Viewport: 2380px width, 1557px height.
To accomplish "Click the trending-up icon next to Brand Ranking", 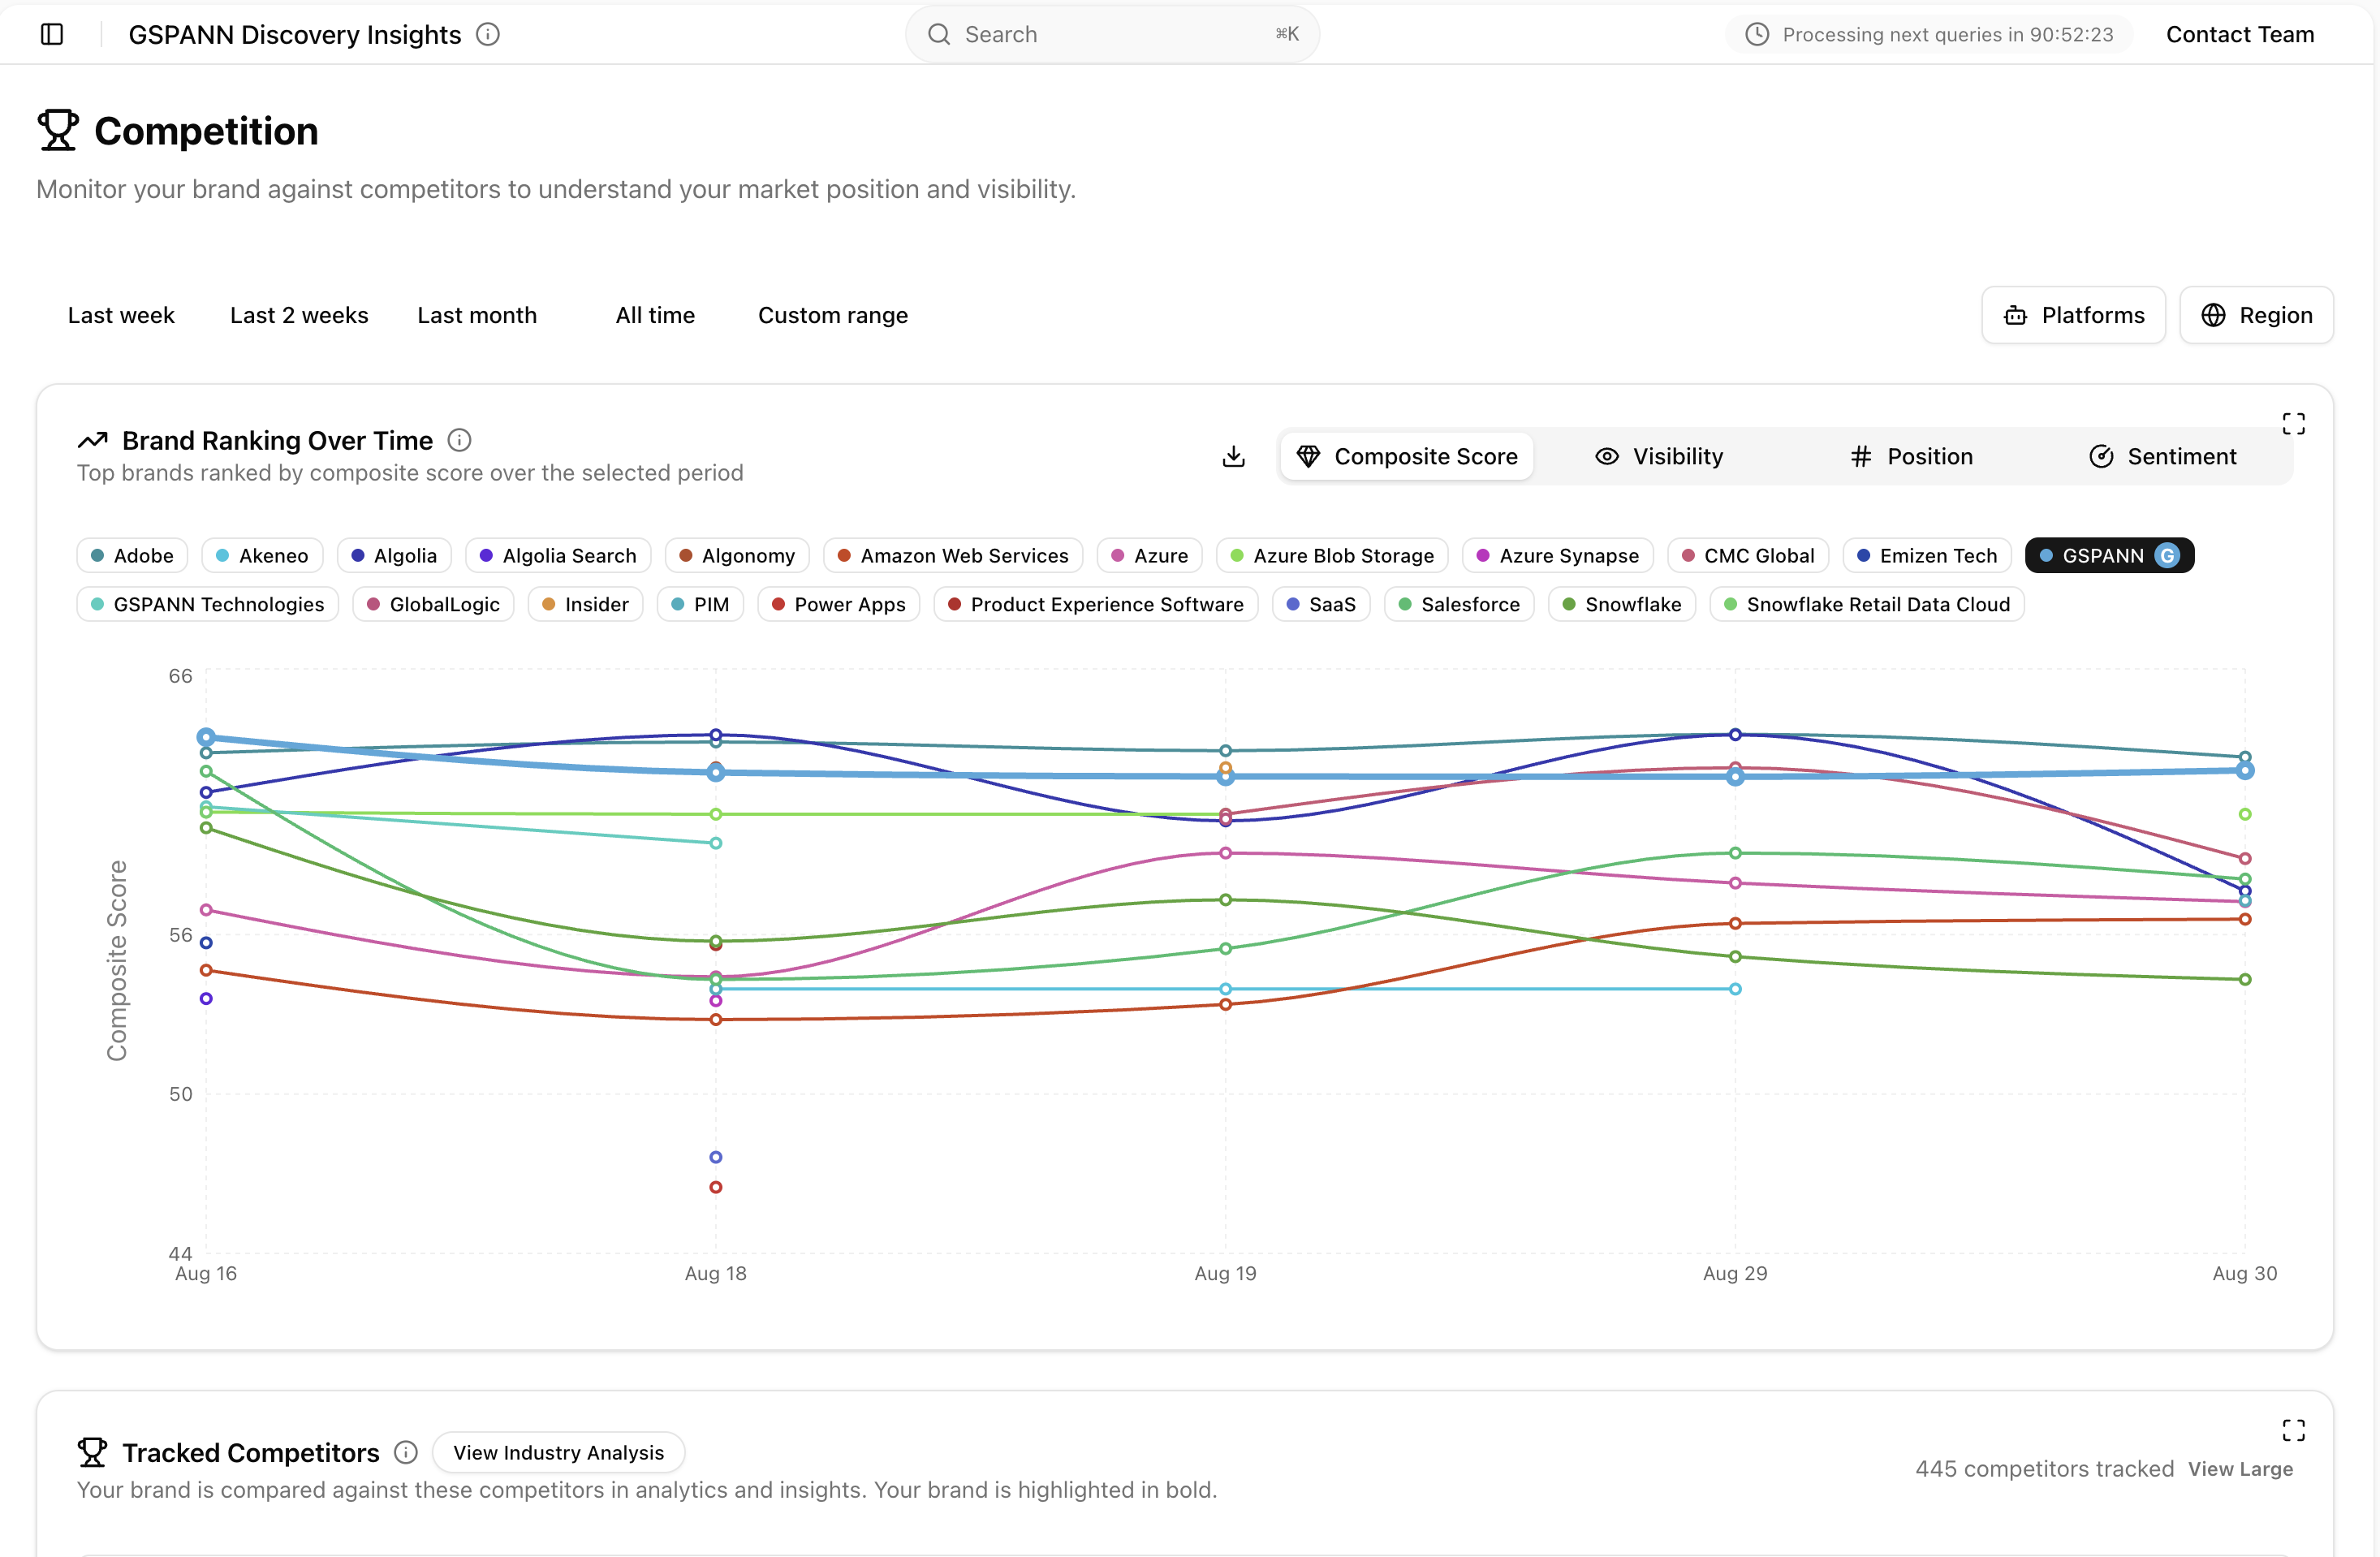I will pos(93,440).
